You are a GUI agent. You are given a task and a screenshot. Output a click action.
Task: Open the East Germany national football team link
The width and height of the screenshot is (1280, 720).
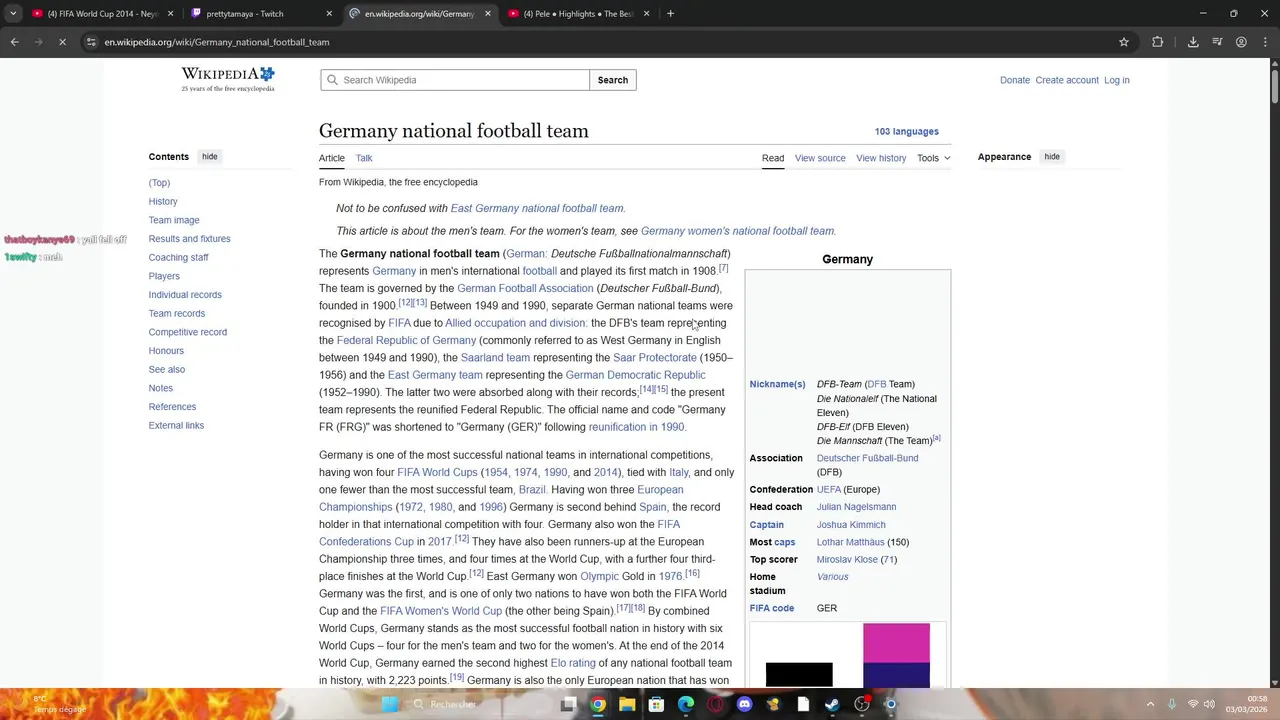click(537, 208)
